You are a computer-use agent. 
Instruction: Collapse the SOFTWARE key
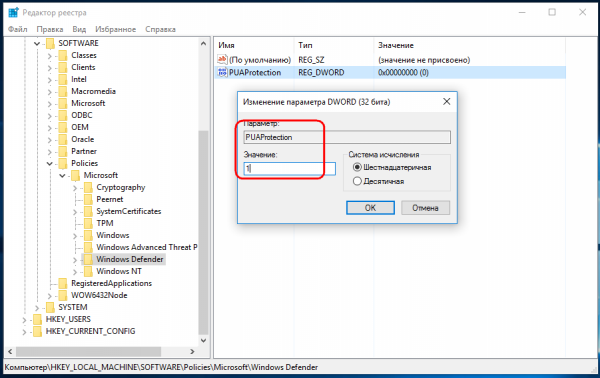37,44
